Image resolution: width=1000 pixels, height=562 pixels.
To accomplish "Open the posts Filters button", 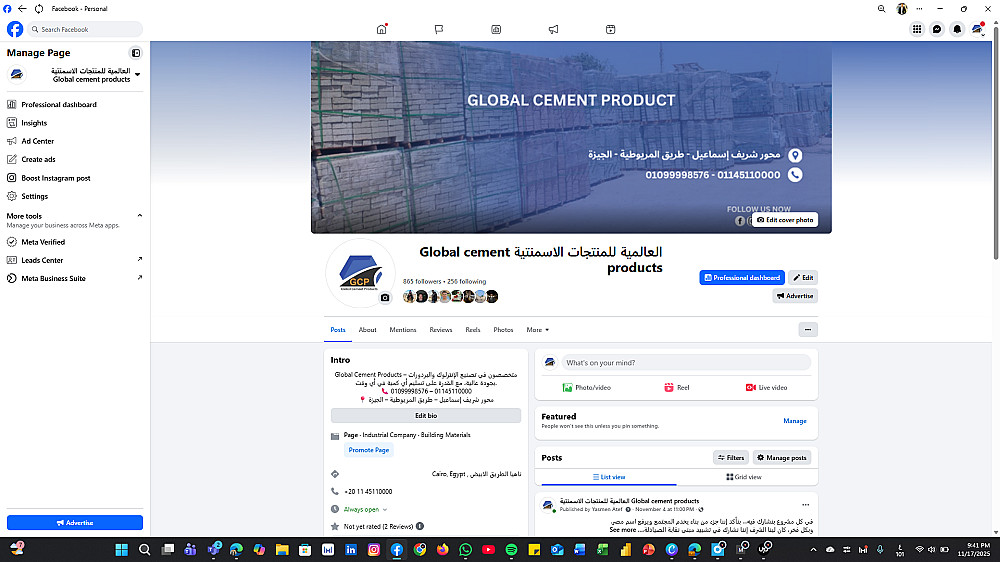I will [731, 458].
